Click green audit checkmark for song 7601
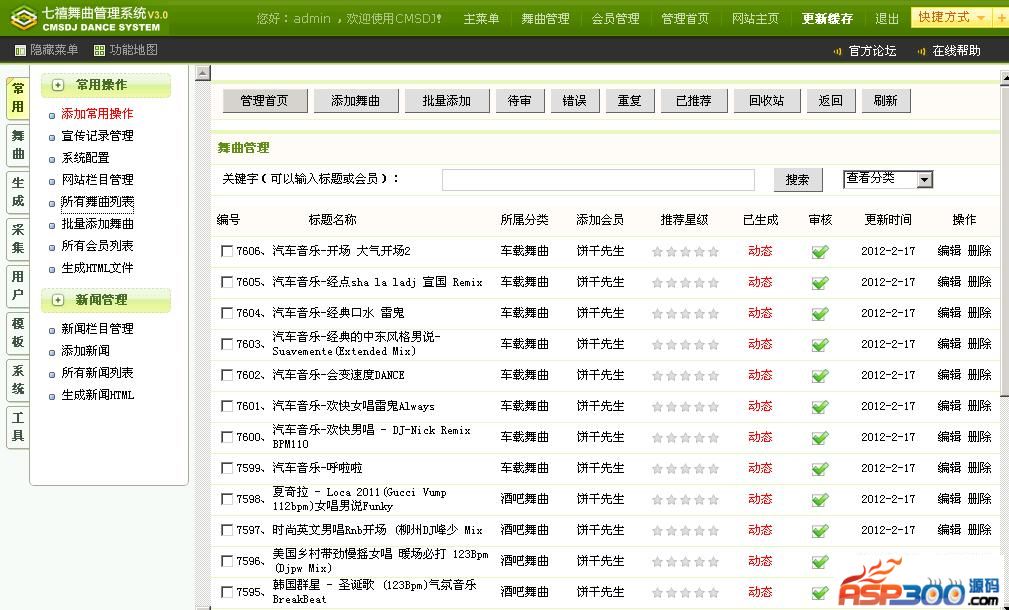 820,407
